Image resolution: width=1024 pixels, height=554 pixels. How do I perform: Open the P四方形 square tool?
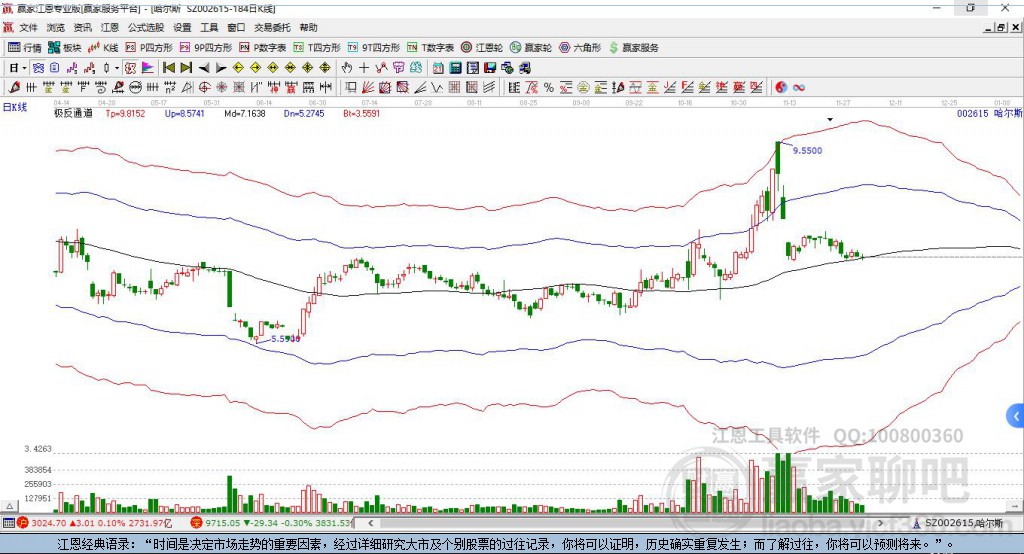coord(149,48)
